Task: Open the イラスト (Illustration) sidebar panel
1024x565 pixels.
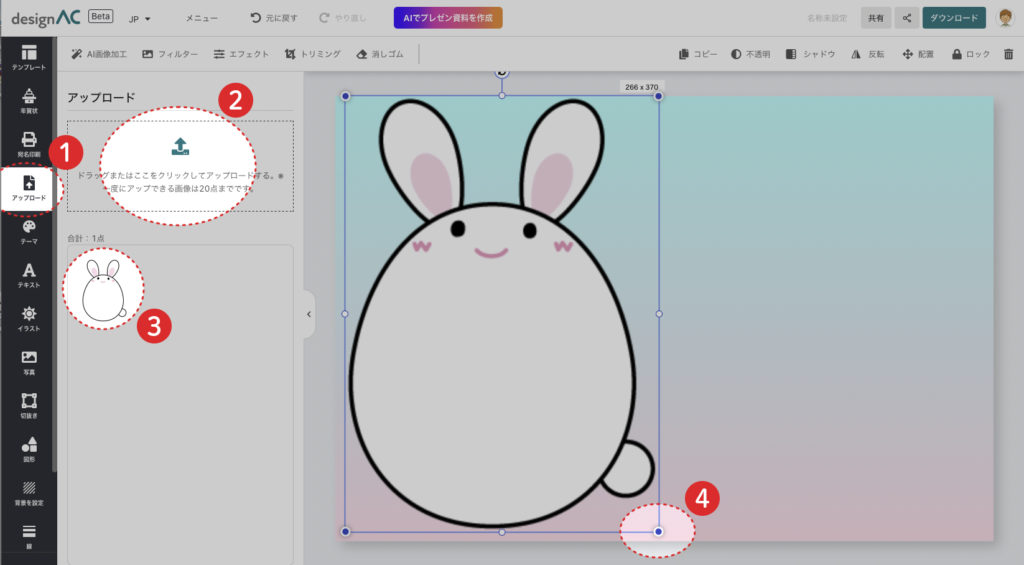Action: coord(28,319)
